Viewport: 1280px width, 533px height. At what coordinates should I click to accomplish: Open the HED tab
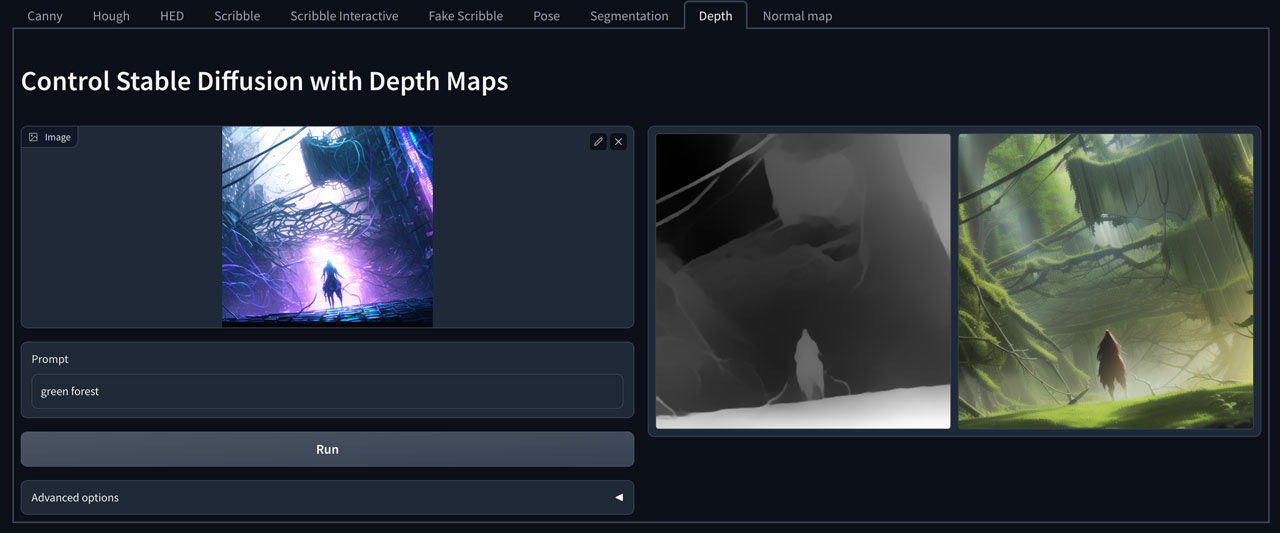point(172,16)
